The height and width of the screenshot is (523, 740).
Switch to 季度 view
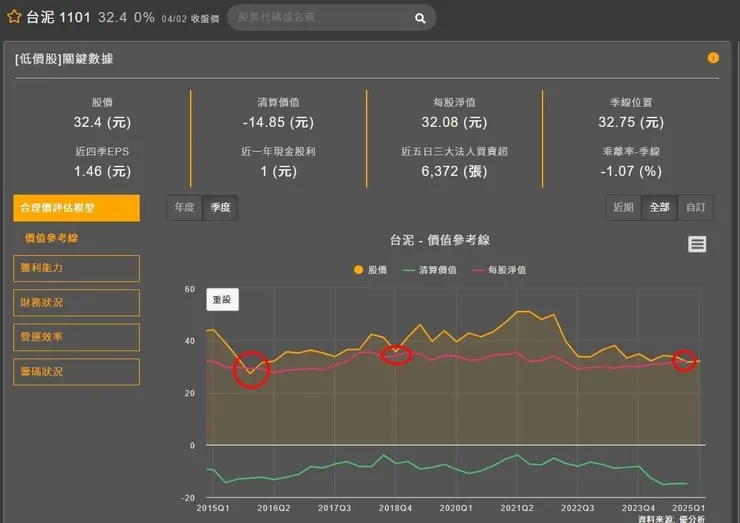(x=220, y=207)
